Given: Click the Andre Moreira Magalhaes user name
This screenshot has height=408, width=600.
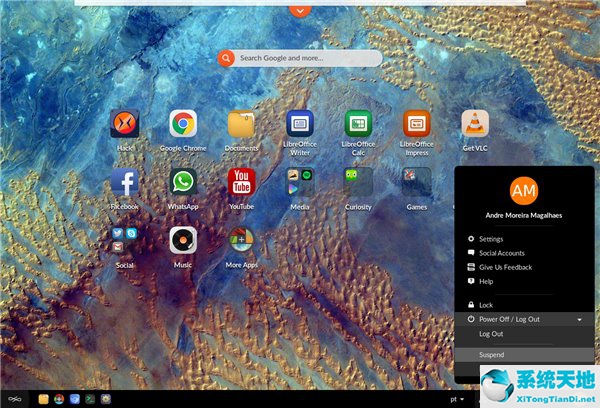Looking at the screenshot, I should click(524, 215).
